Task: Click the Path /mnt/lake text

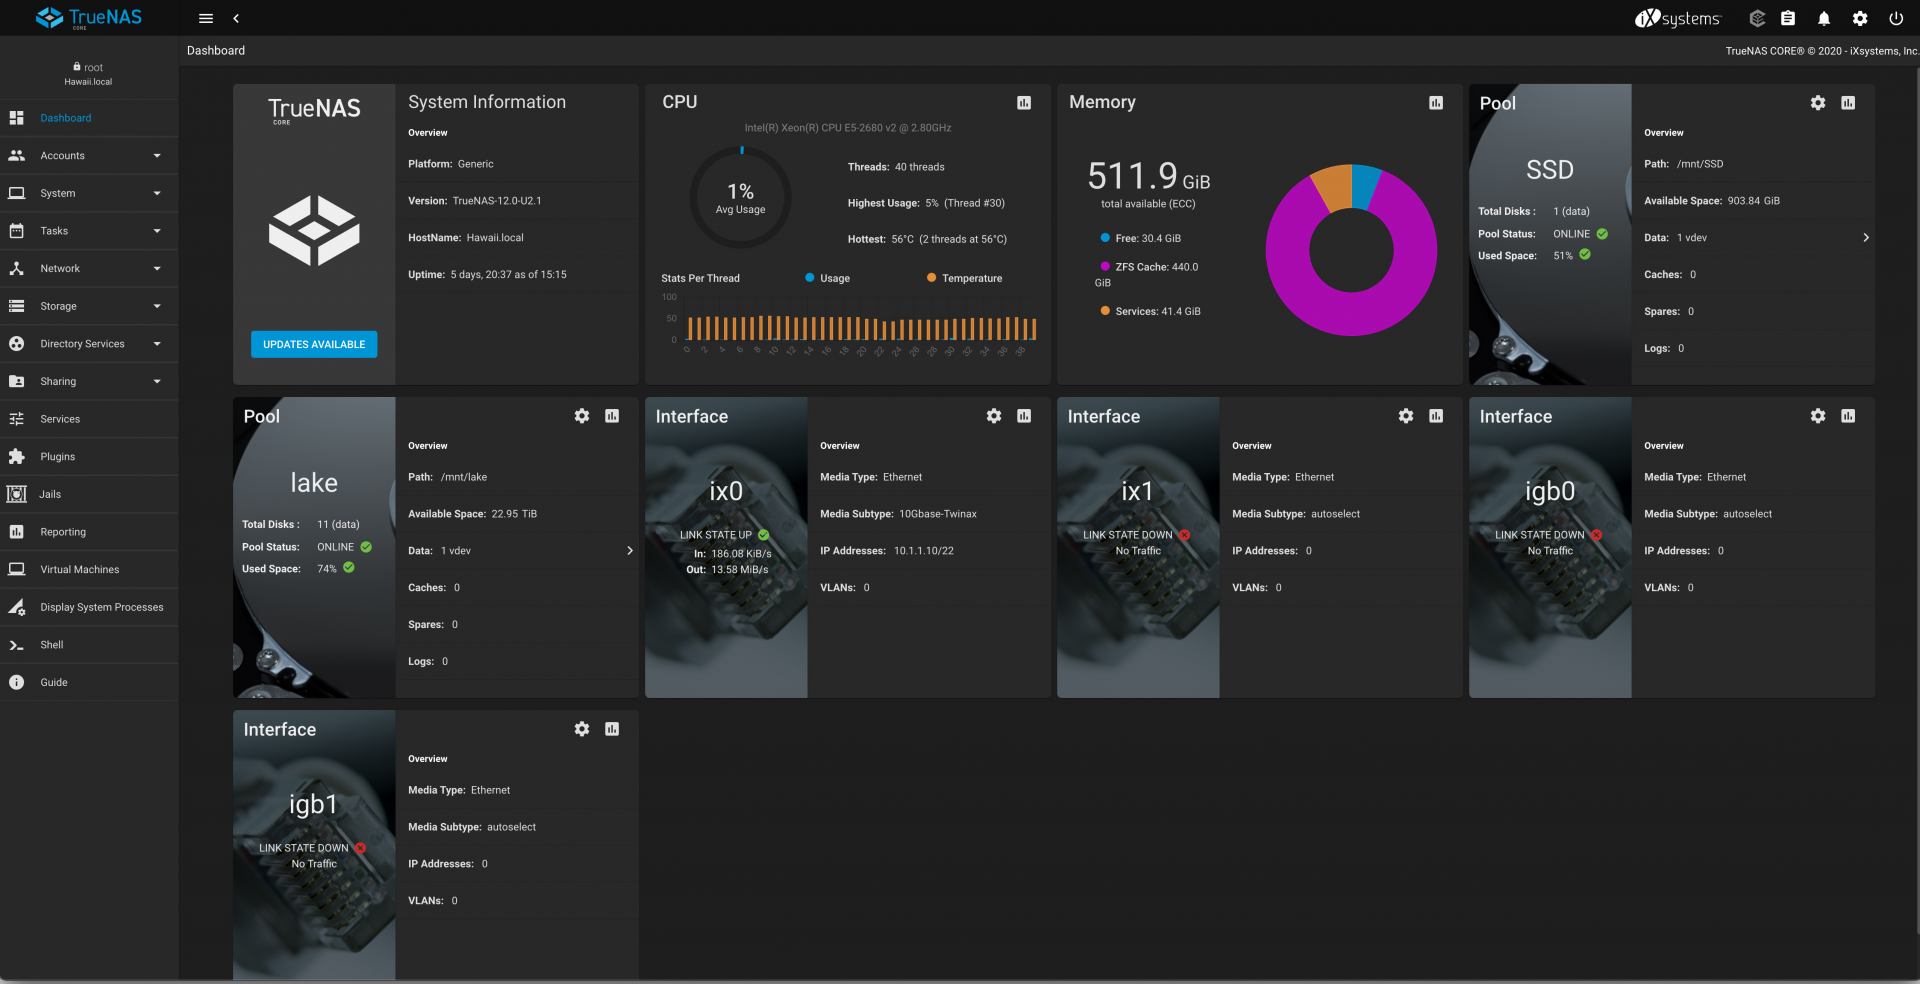Action: coord(448,477)
